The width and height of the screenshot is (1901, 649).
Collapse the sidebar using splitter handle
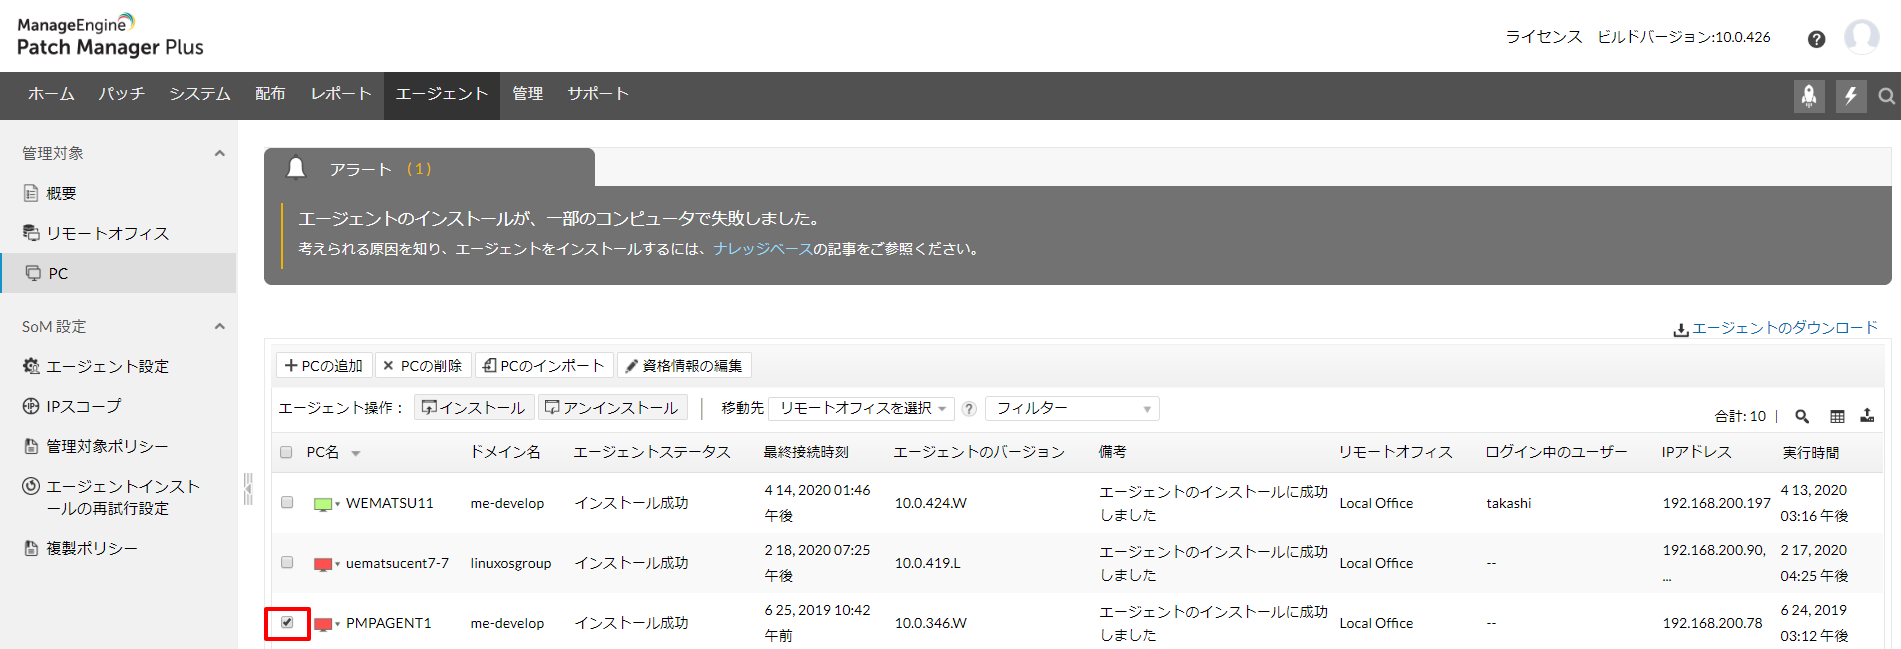[x=248, y=489]
